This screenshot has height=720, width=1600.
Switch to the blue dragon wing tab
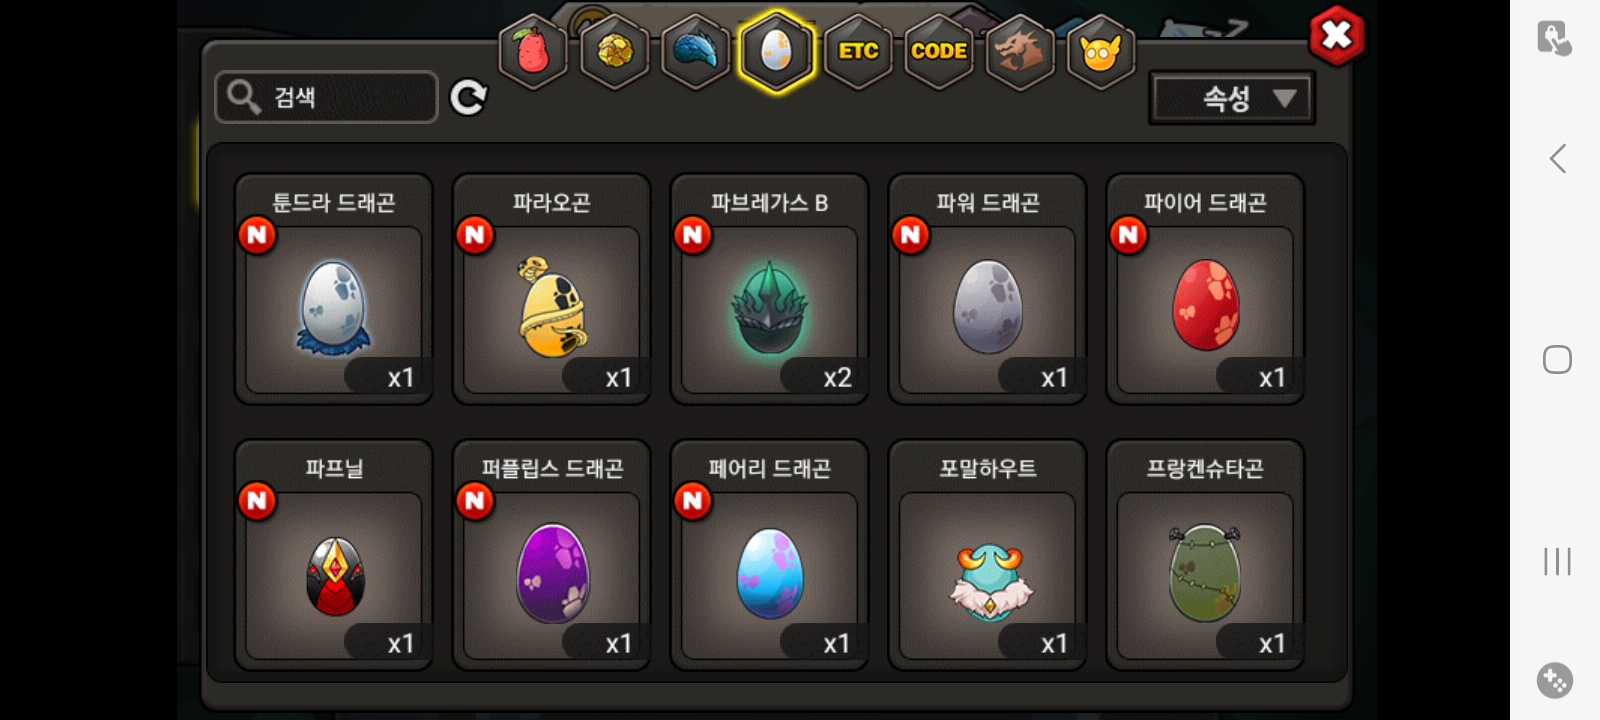tap(695, 51)
